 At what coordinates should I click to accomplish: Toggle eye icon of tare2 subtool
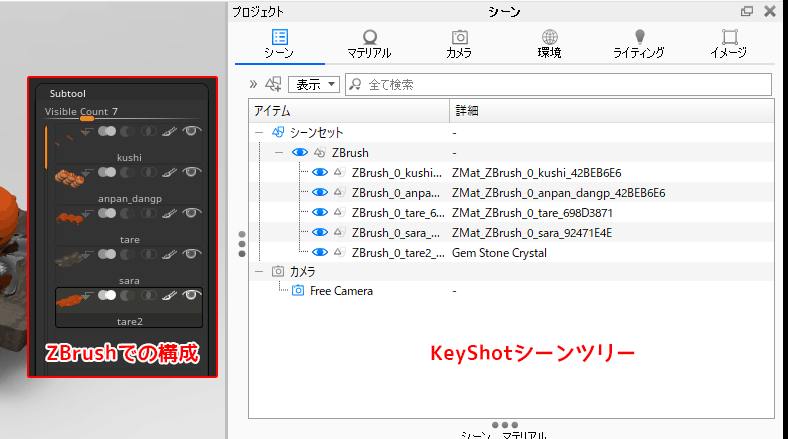coord(190,295)
